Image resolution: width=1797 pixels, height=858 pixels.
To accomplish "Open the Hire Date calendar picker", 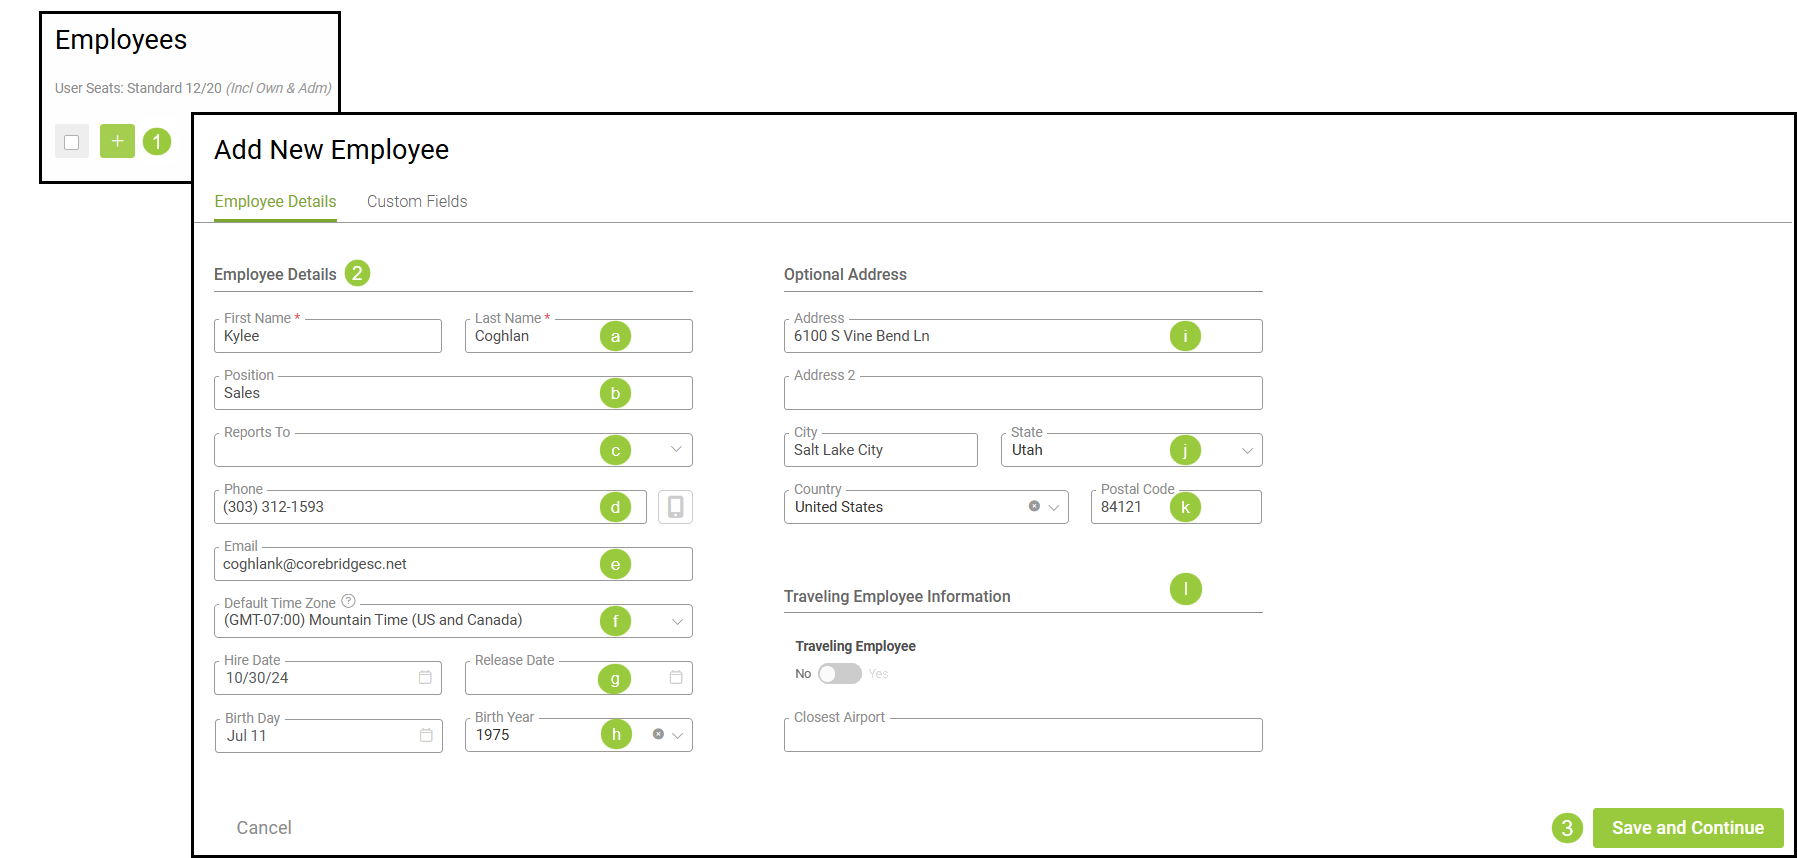I will click(x=425, y=678).
